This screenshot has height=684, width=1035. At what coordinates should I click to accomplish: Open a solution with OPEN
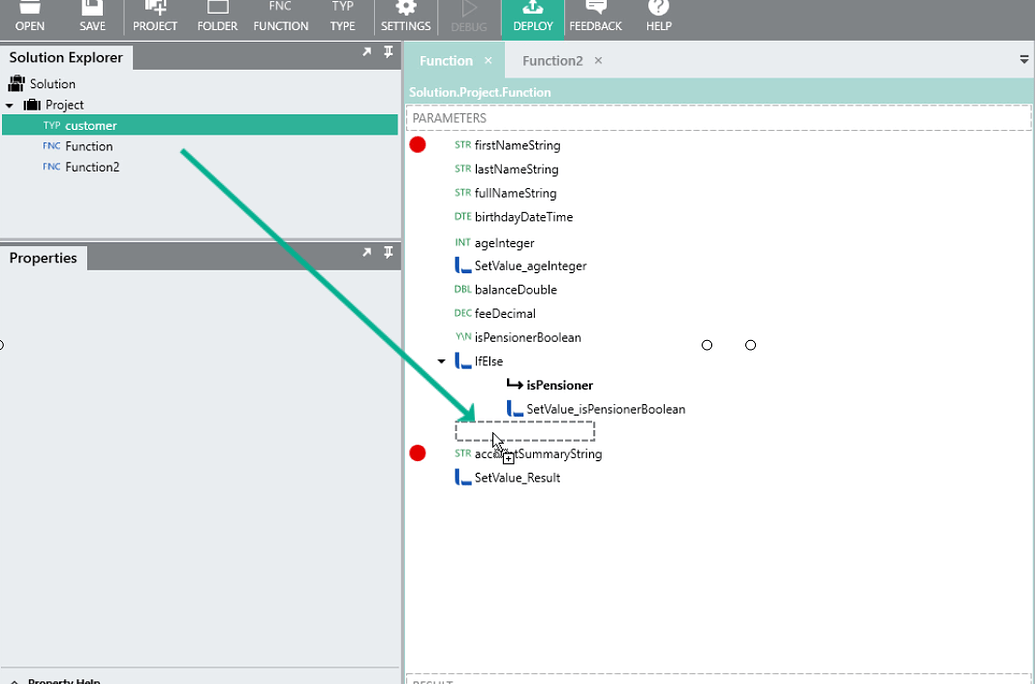(x=29, y=17)
